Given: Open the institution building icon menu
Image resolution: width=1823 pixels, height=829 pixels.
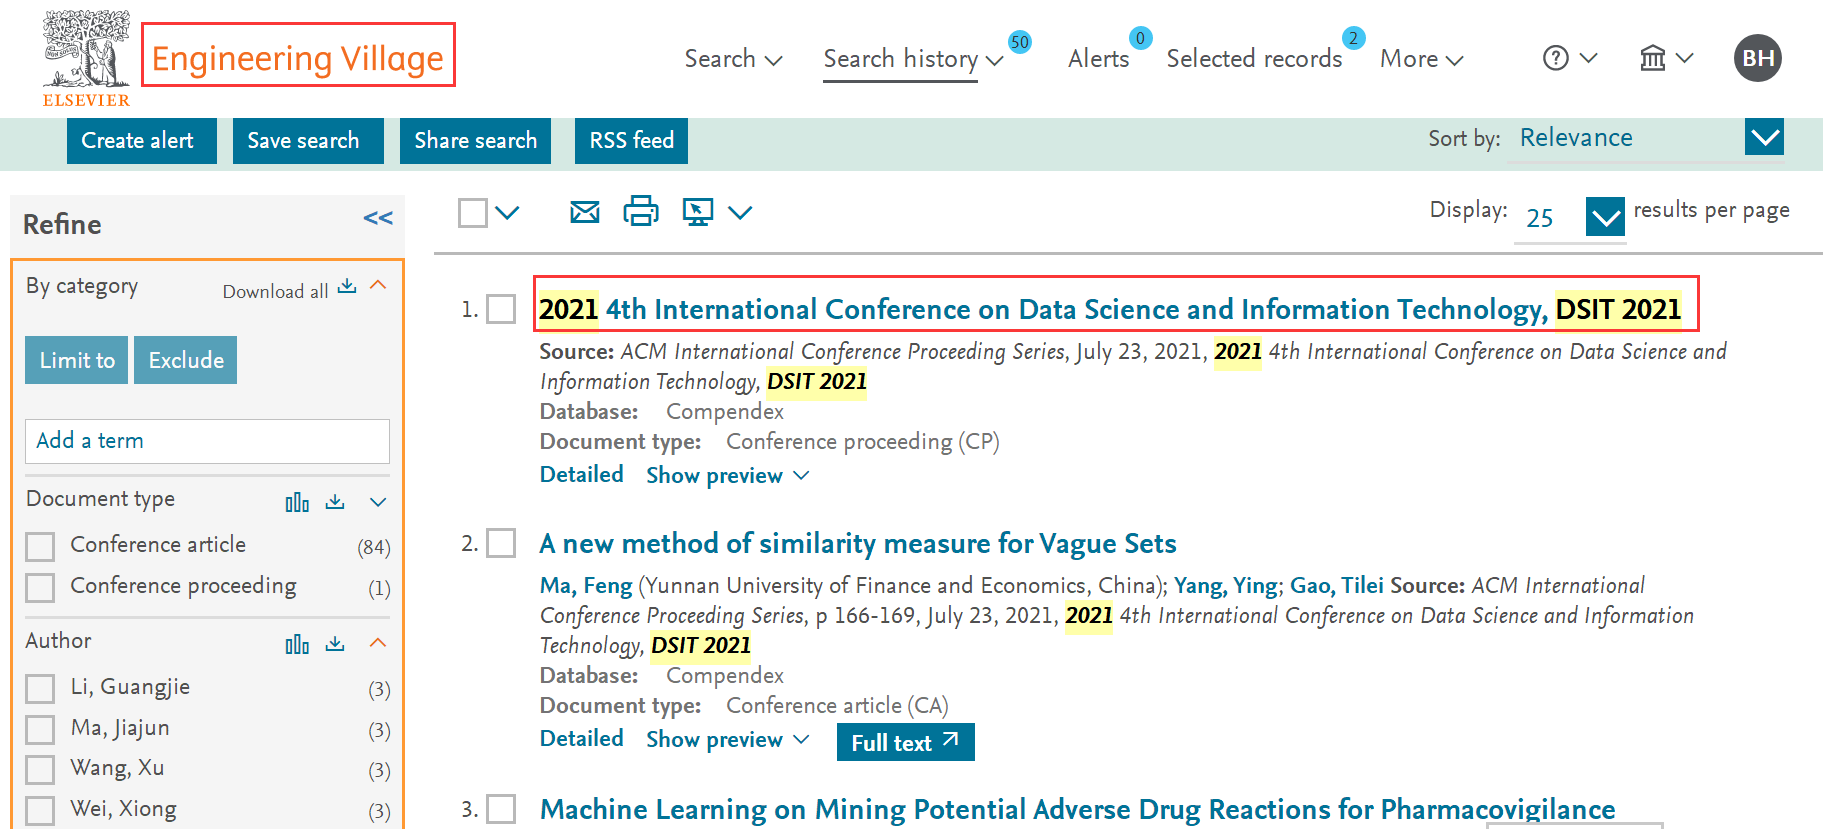Looking at the screenshot, I should [x=1654, y=58].
